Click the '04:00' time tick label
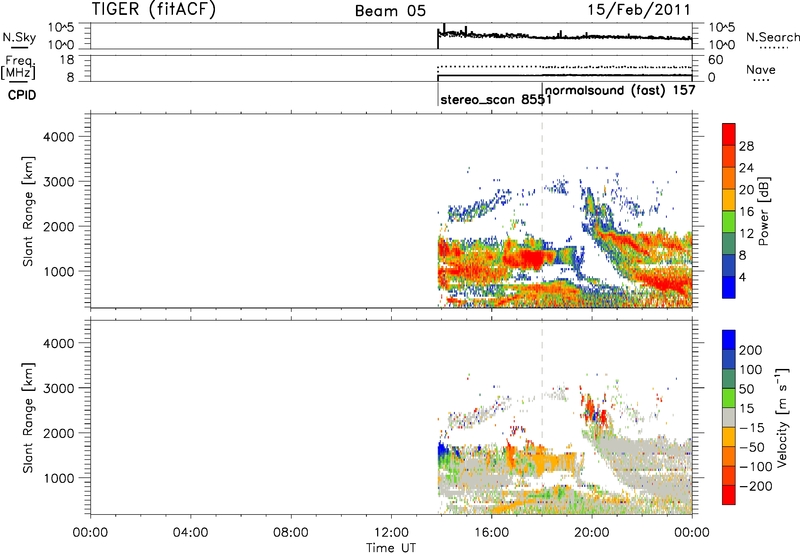This screenshot has height=554, width=800. [x=190, y=533]
